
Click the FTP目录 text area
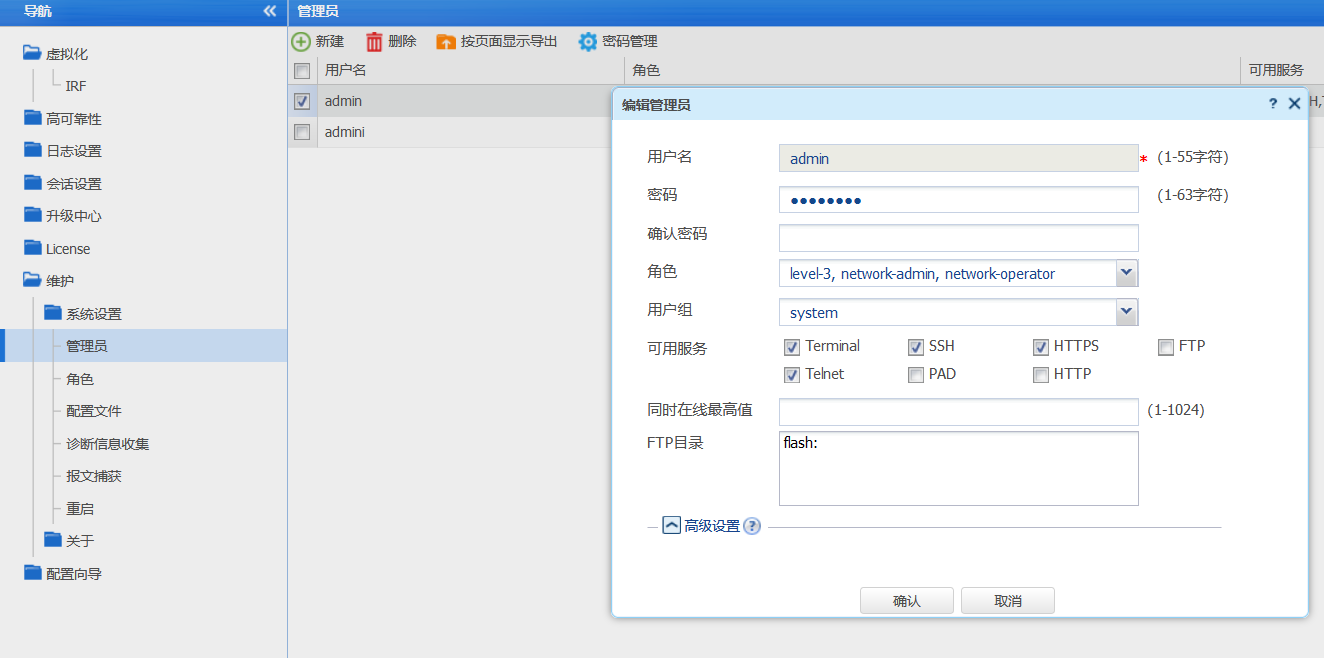point(959,468)
